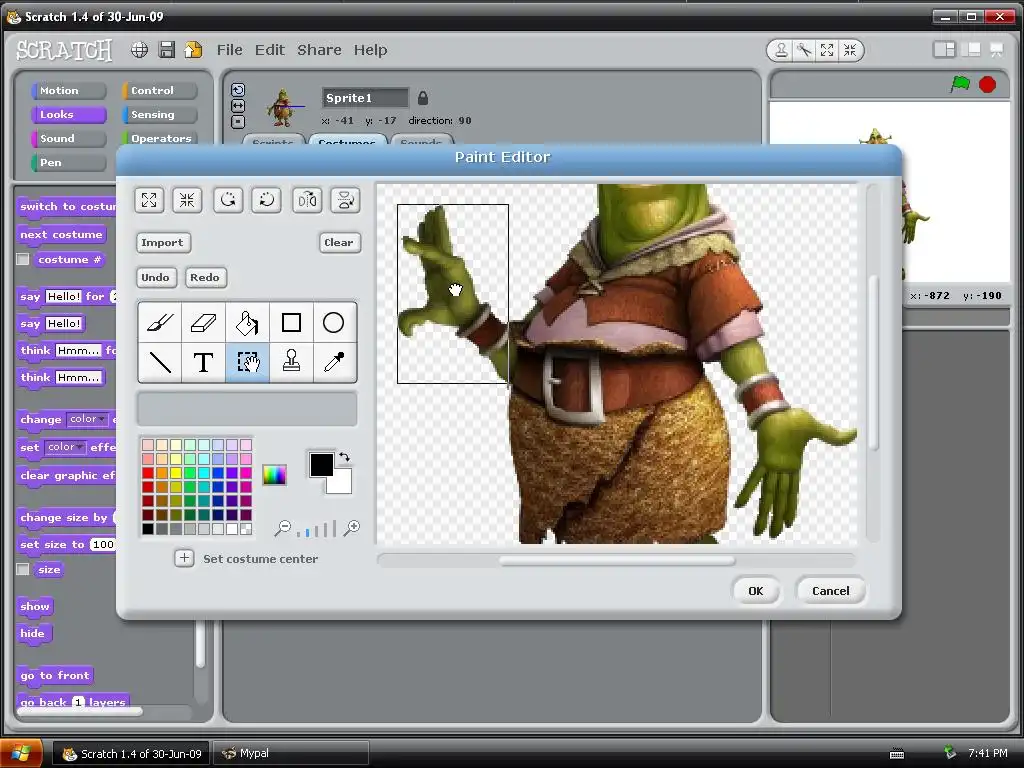Switch to full stage view mode
The width and height of the screenshot is (1024, 768).
click(x=971, y=50)
